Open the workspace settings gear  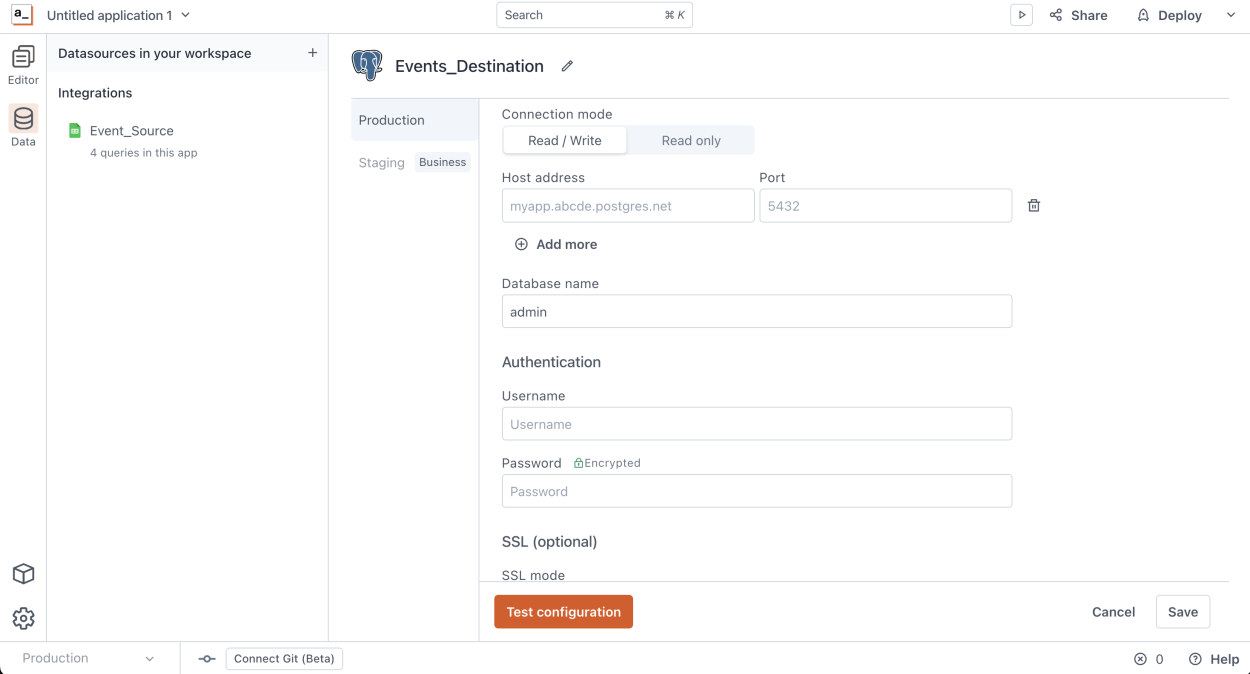point(22,618)
